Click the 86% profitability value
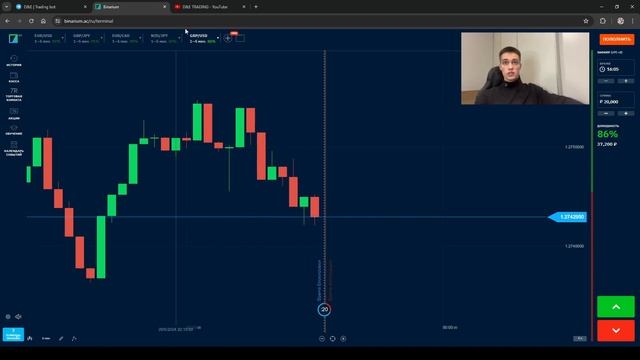640x360 pixels. point(607,134)
